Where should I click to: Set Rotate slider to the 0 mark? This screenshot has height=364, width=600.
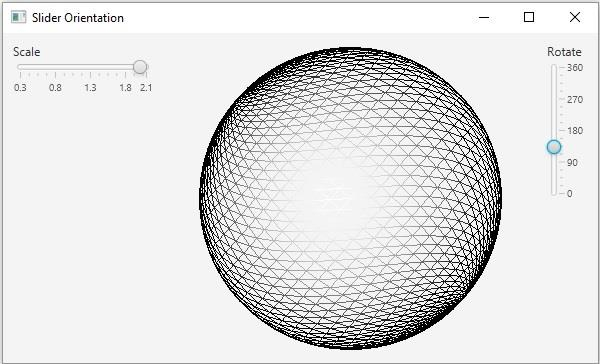click(x=554, y=193)
